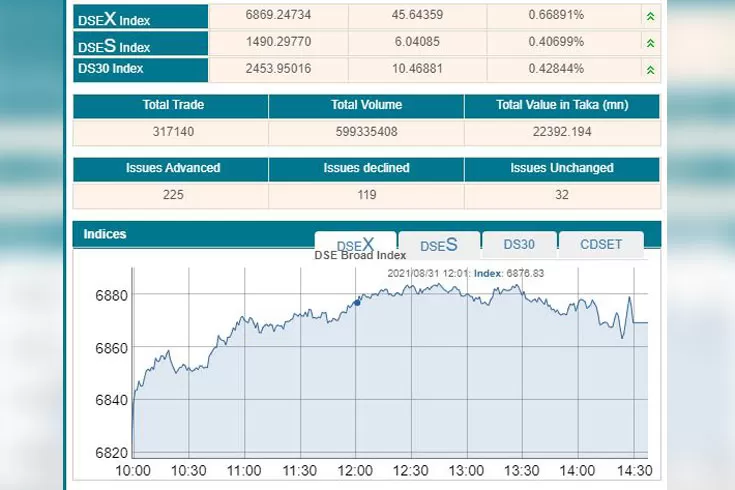Click the DSES Index up-arrow icon

pyautogui.click(x=650, y=43)
